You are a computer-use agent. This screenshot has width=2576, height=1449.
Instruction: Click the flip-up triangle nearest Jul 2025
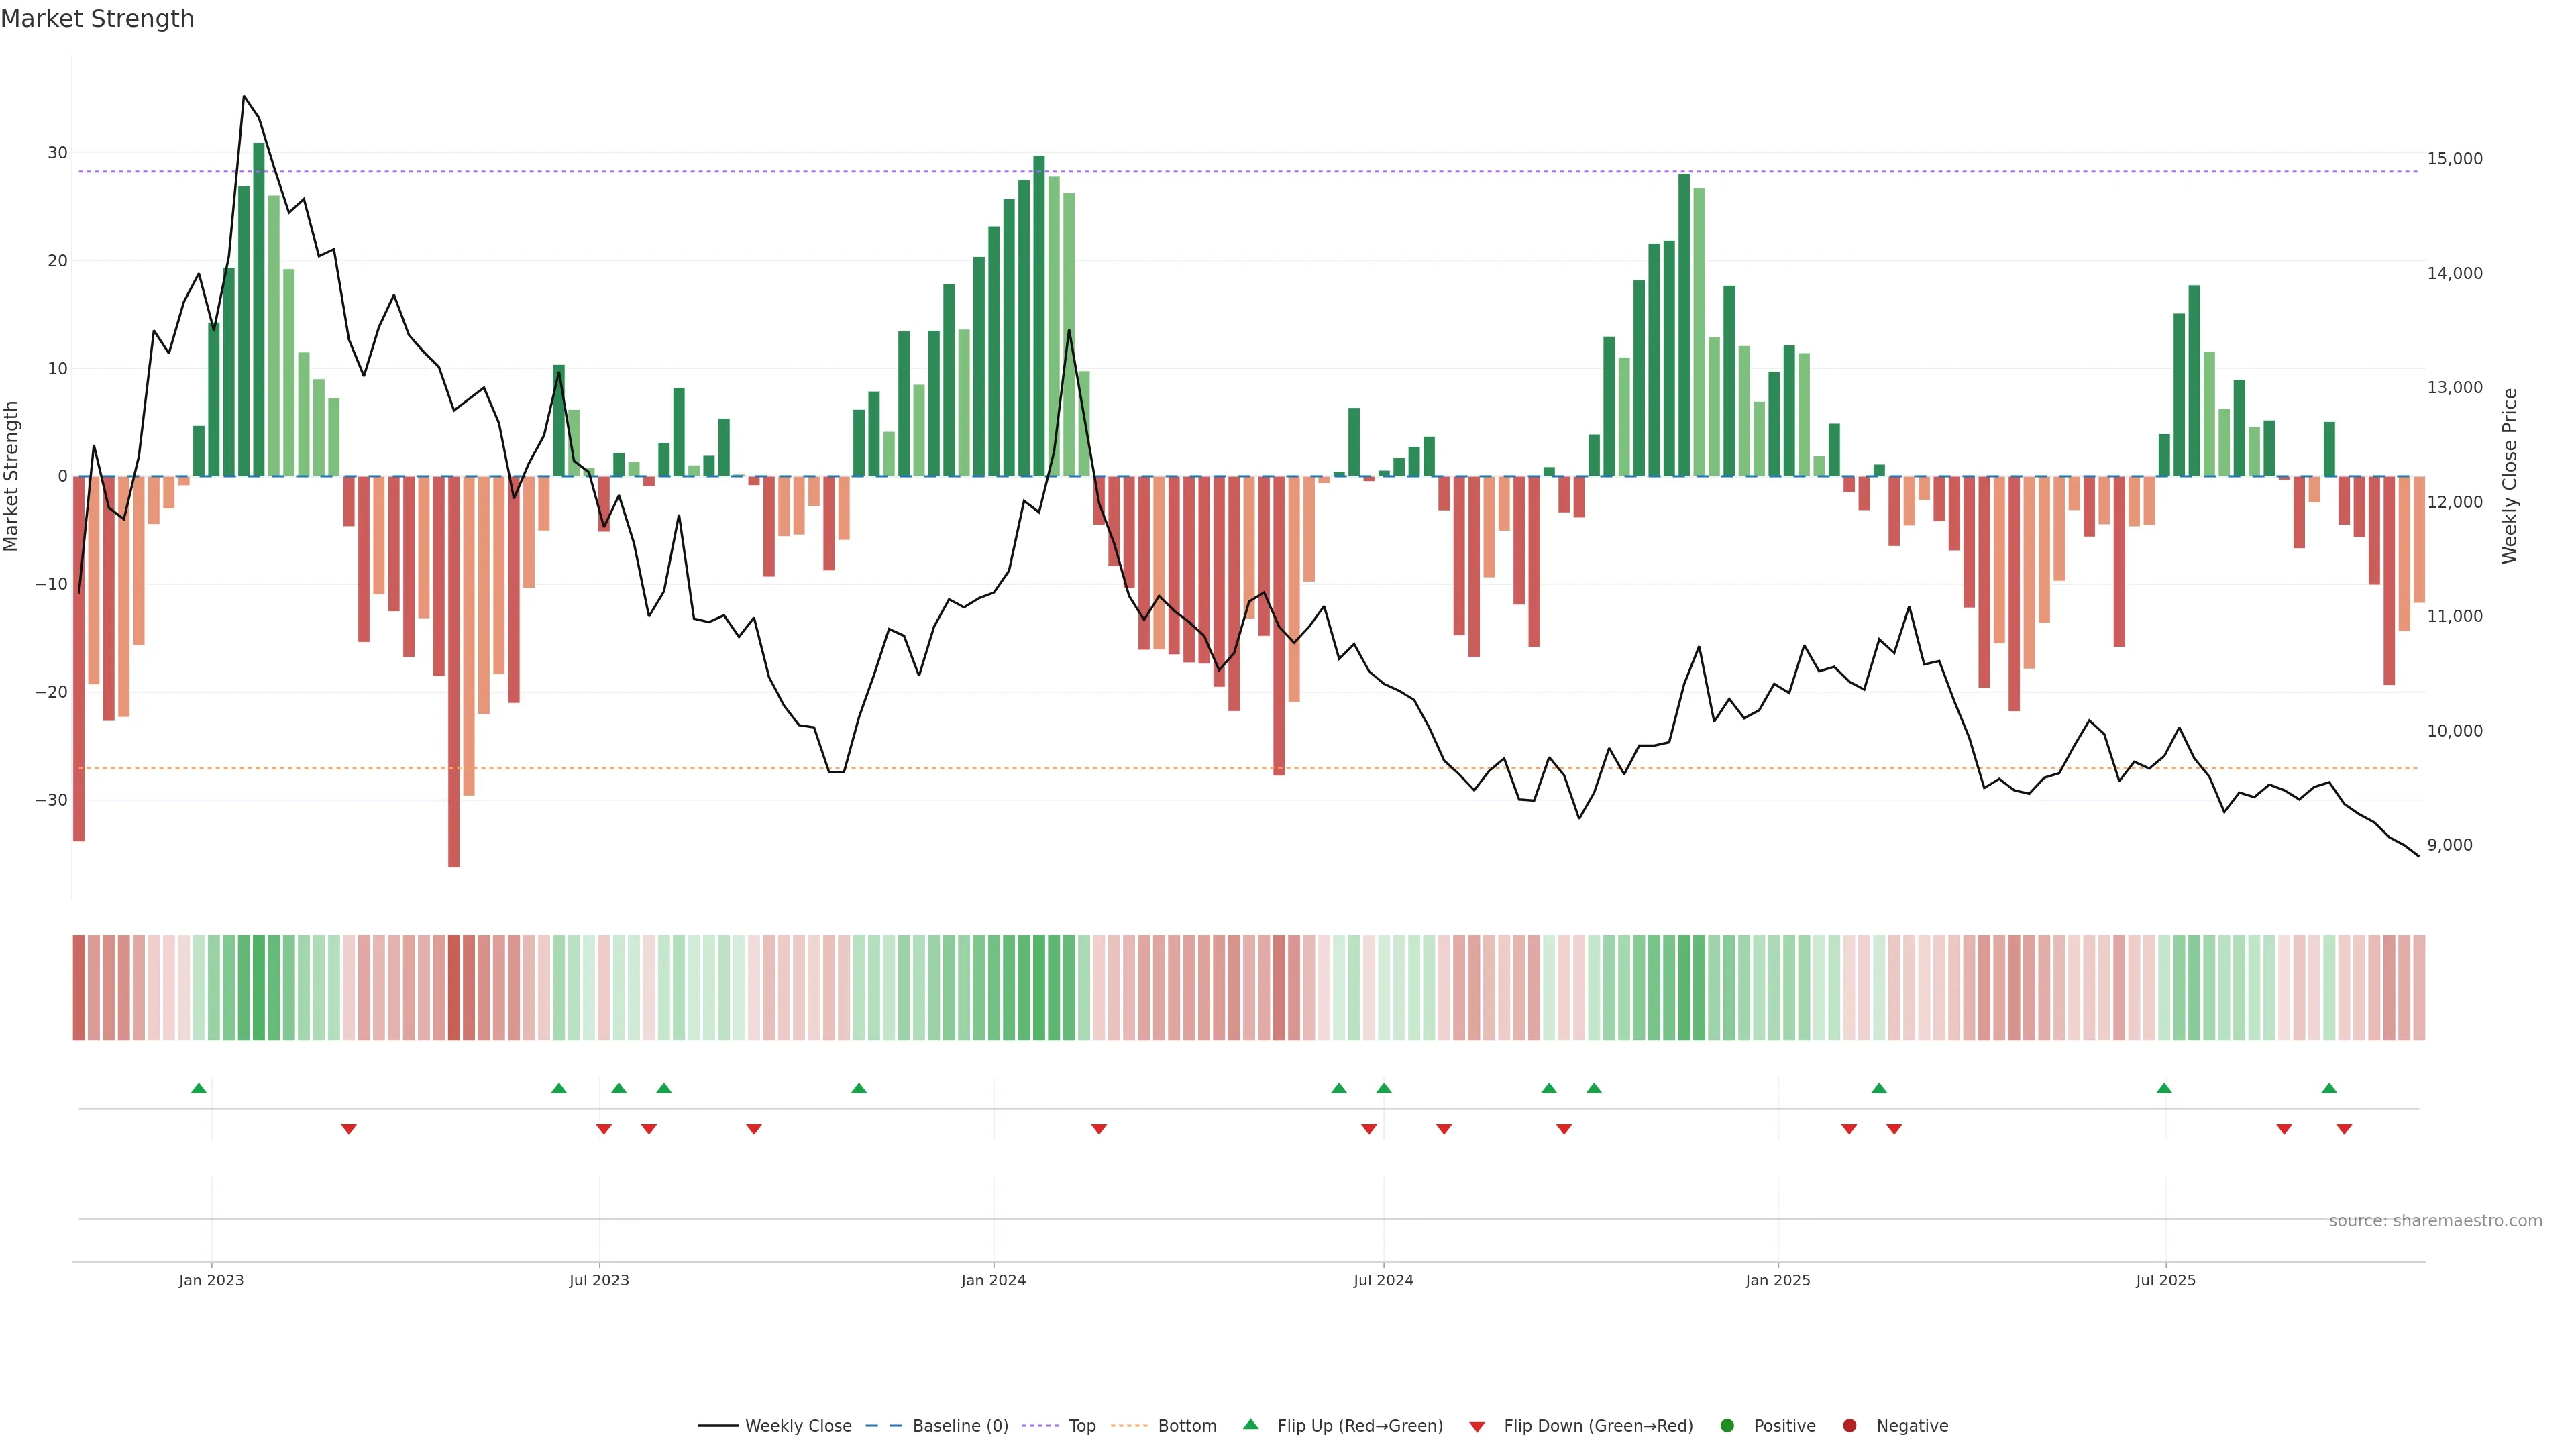pyautogui.click(x=2164, y=1088)
